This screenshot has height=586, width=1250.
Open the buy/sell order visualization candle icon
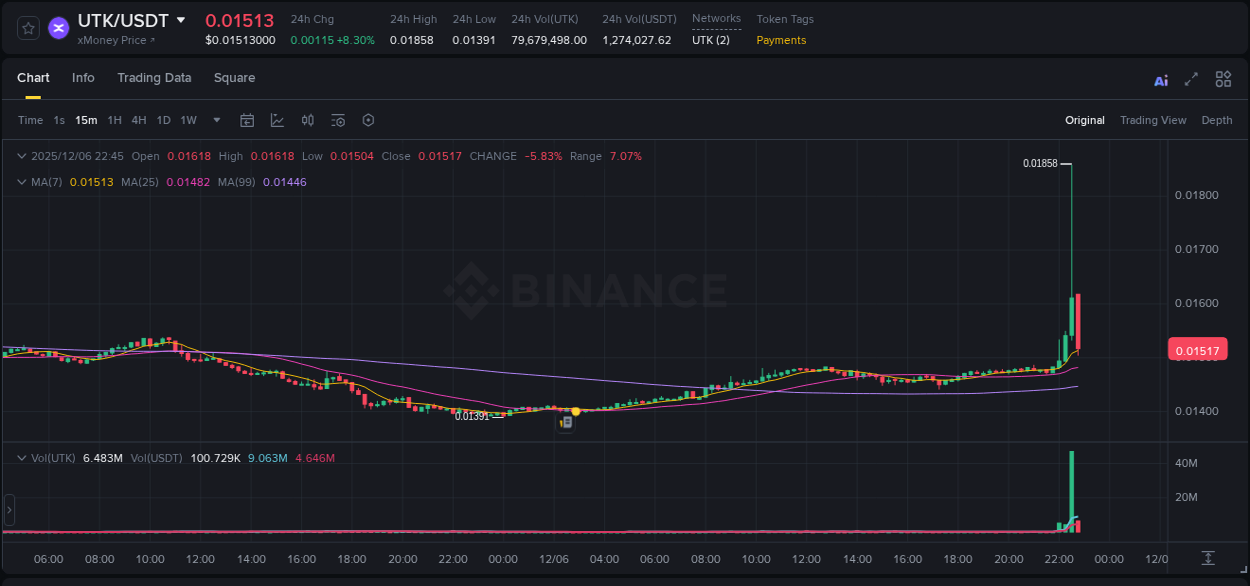[307, 120]
